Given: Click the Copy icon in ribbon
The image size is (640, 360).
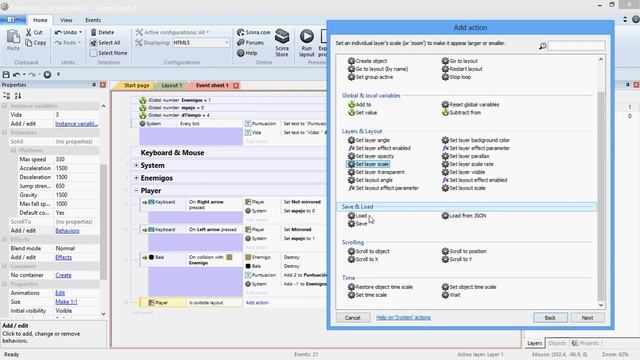Looking at the screenshot, I should point(29,42).
